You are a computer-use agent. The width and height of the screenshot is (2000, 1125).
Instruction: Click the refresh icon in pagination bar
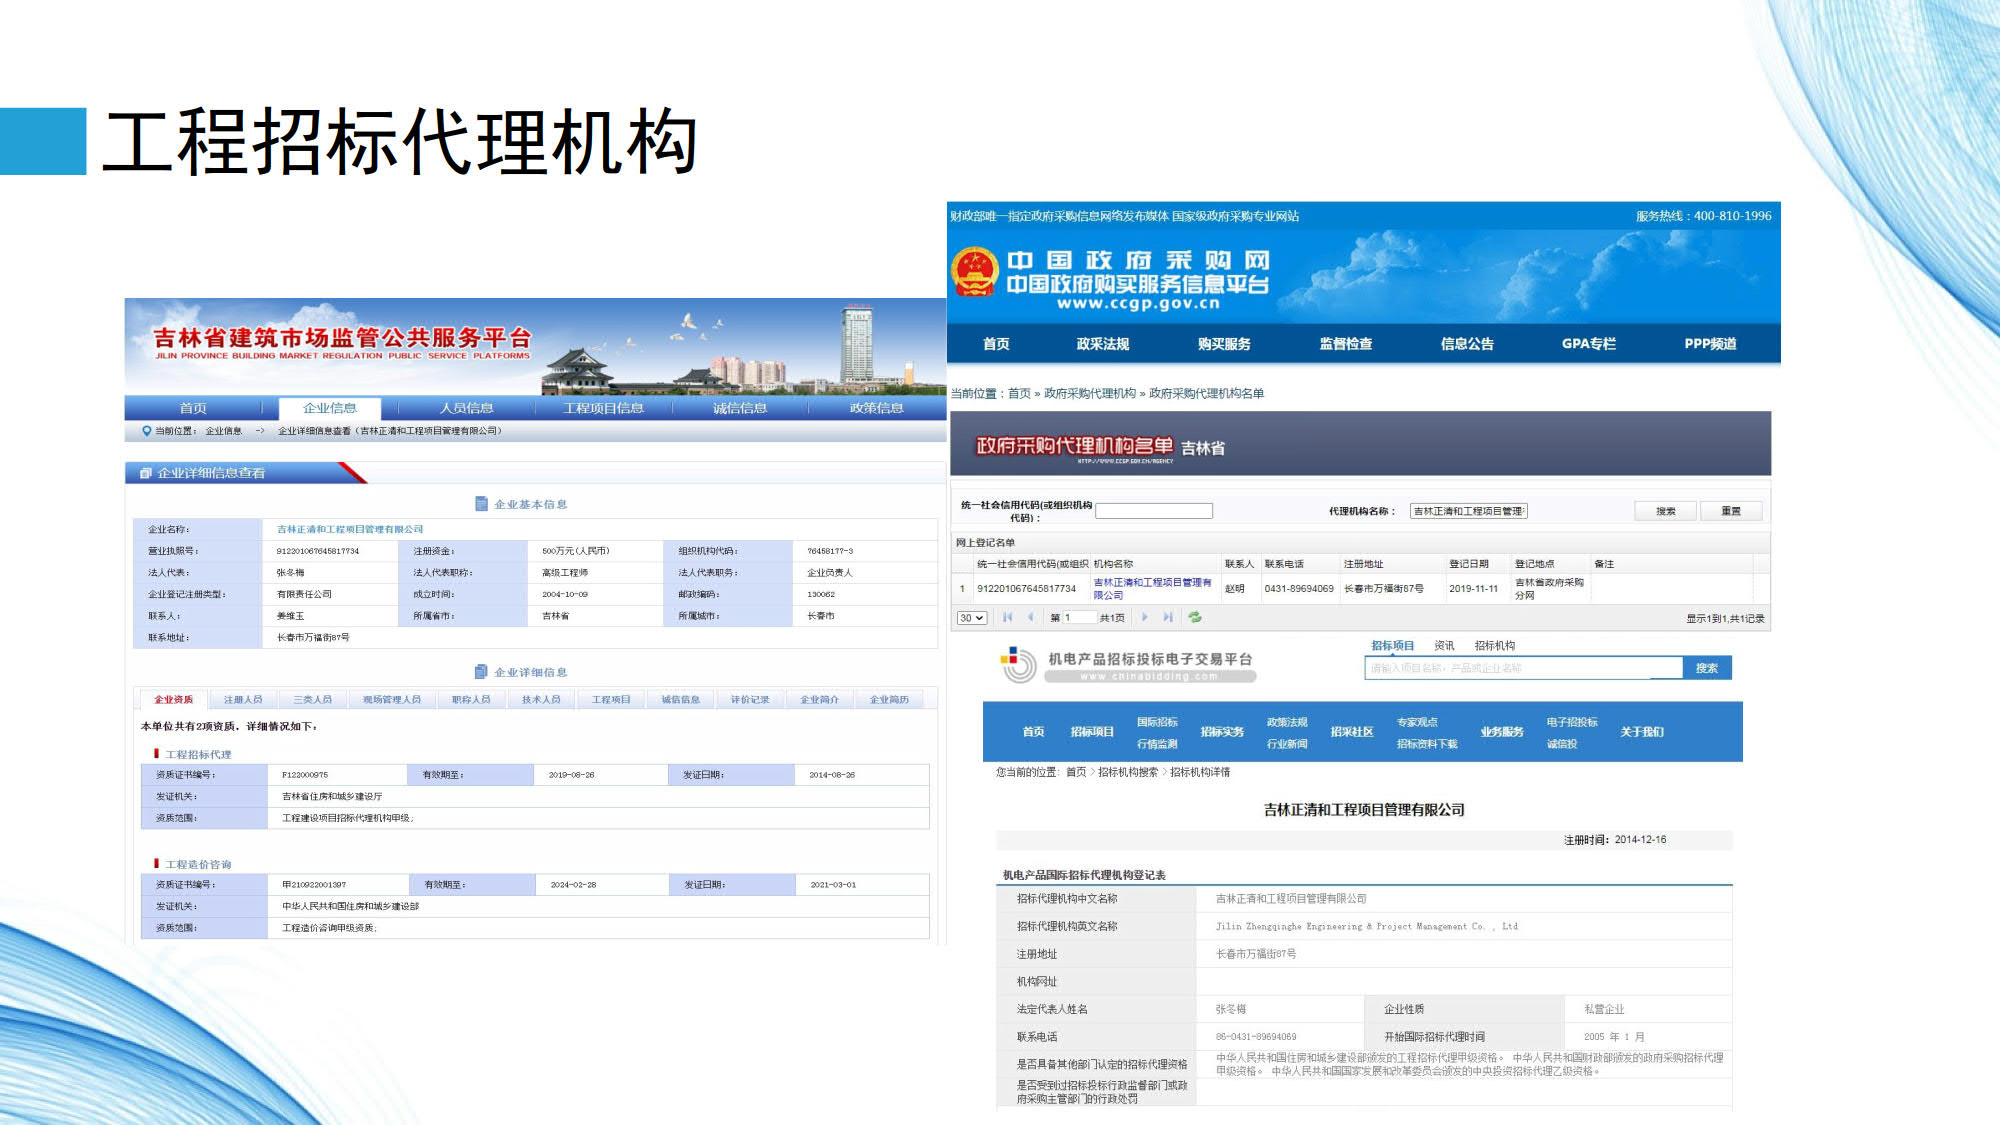(x=1194, y=617)
